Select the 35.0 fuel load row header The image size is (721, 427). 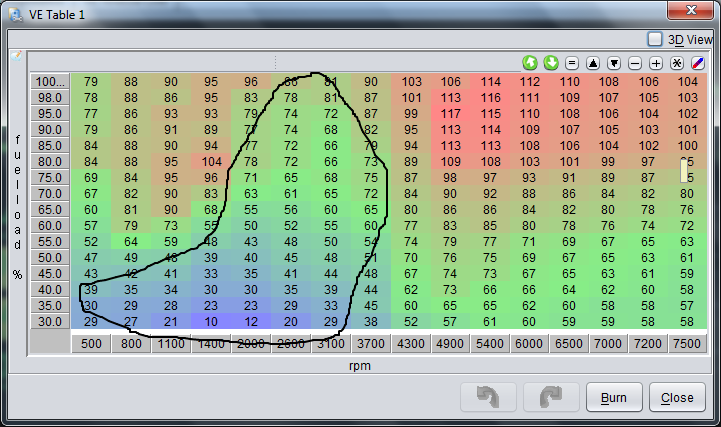[x=50, y=306]
